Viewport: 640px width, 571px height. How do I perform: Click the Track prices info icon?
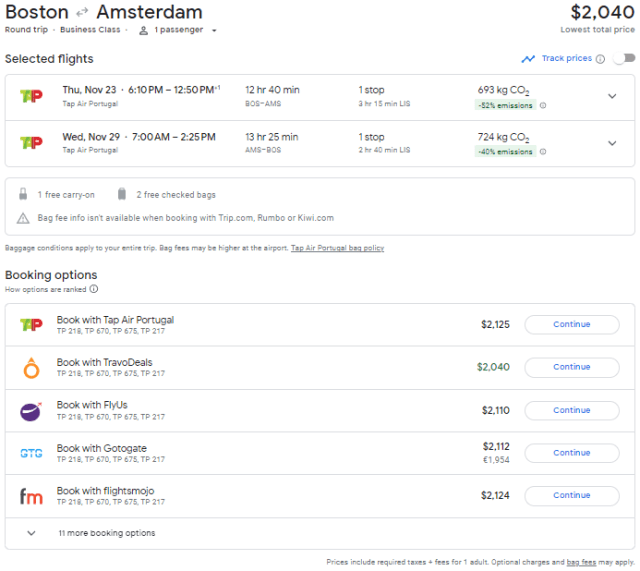[x=600, y=59]
